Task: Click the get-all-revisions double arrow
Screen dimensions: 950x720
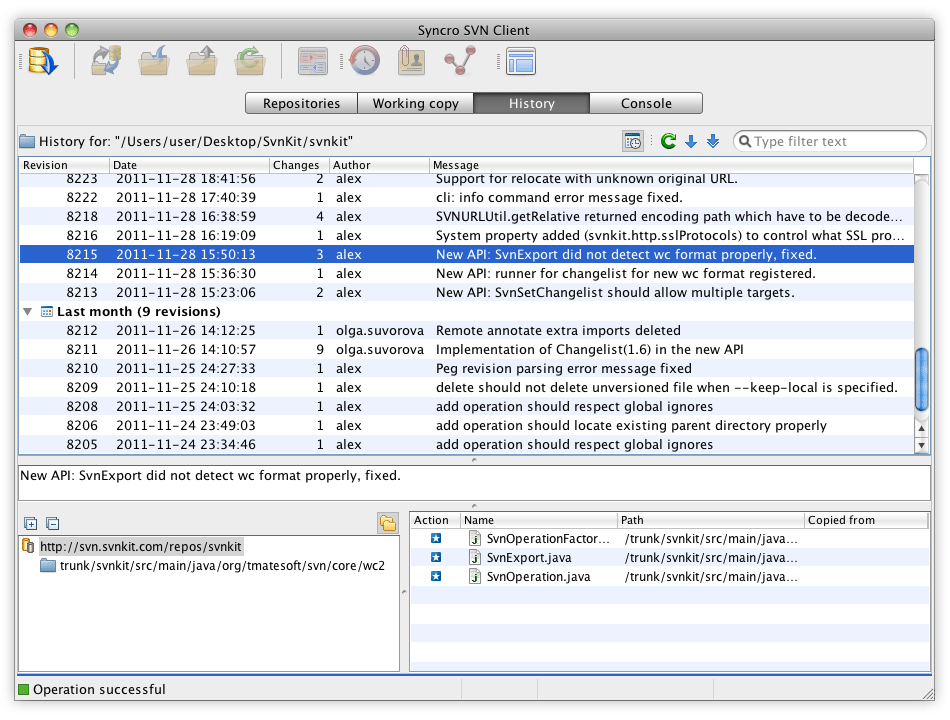Action: pos(713,140)
